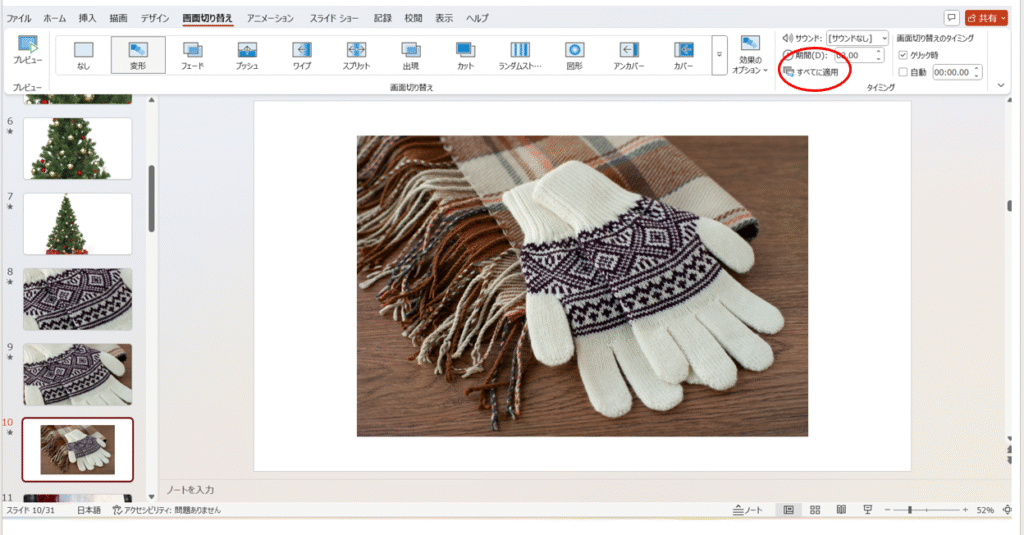The image size is (1024, 535).
Task: Expand the transition gallery more arrow
Action: point(718,55)
